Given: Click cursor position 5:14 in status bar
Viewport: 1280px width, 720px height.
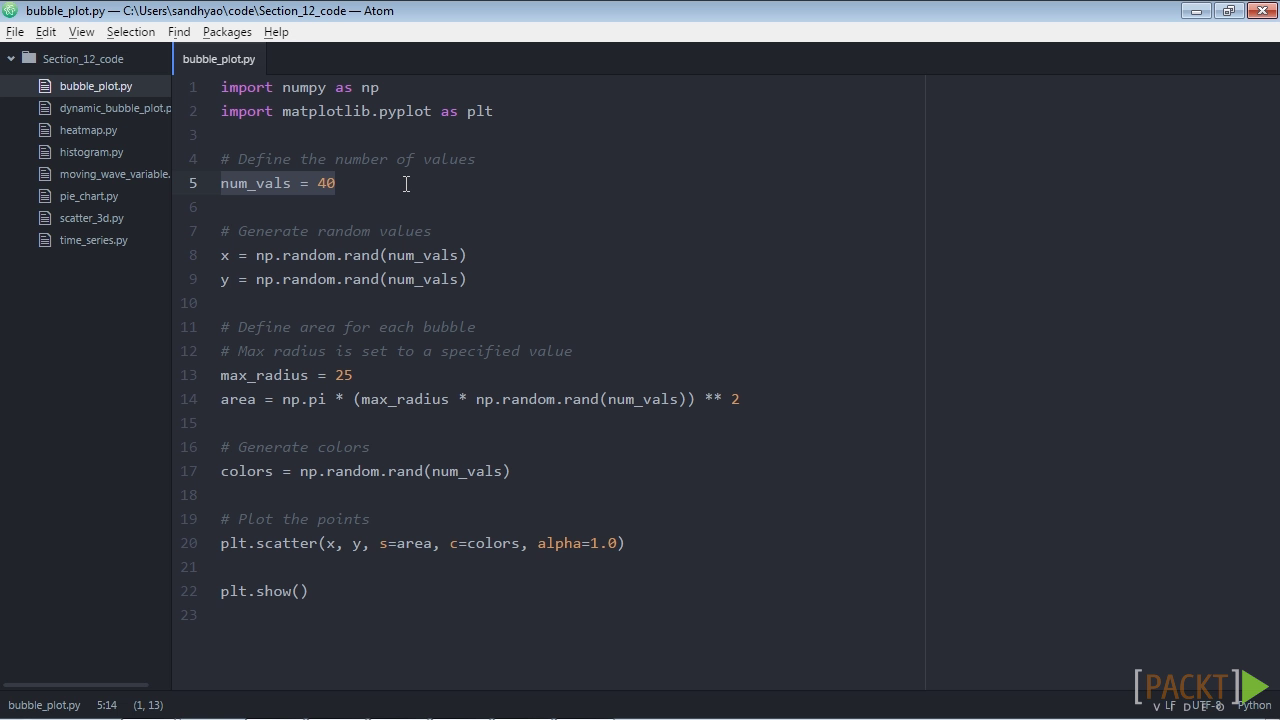Looking at the screenshot, I should click(107, 705).
